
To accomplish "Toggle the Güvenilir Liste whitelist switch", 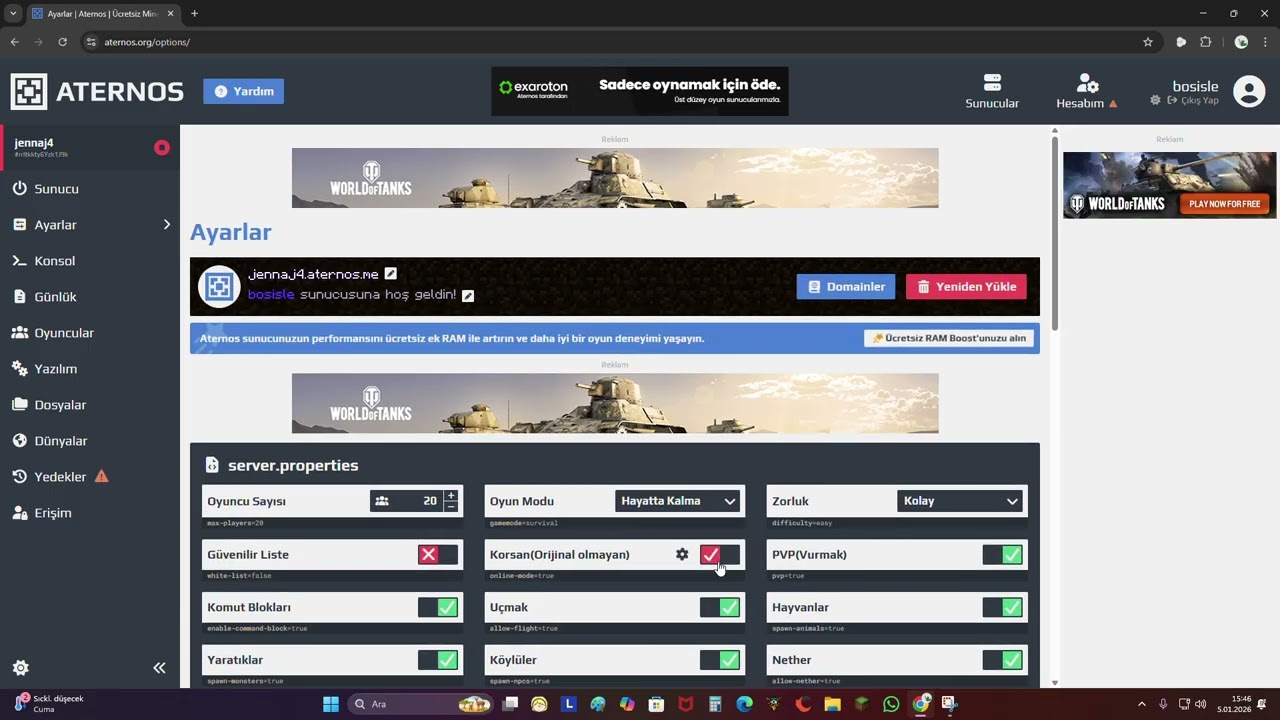I will click(x=438, y=554).
